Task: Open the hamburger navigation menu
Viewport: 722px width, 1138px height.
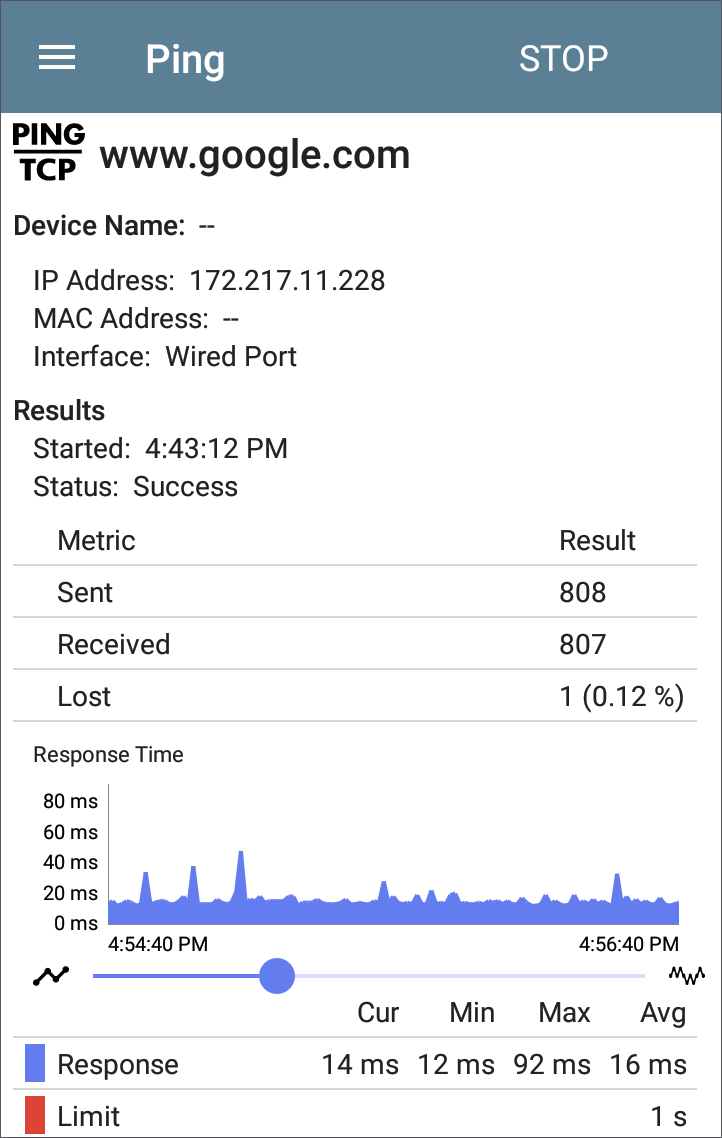Action: point(57,57)
